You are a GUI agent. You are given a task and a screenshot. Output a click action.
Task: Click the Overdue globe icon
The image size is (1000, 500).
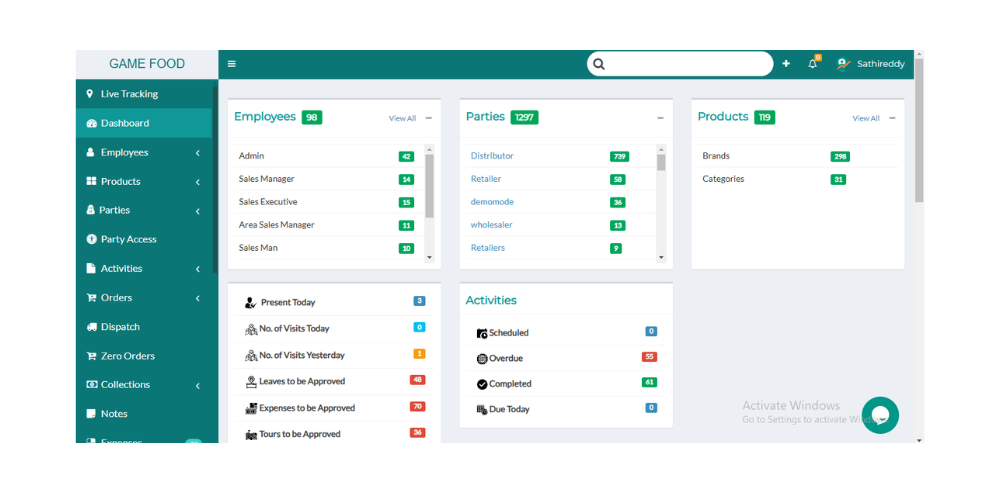[x=482, y=358]
